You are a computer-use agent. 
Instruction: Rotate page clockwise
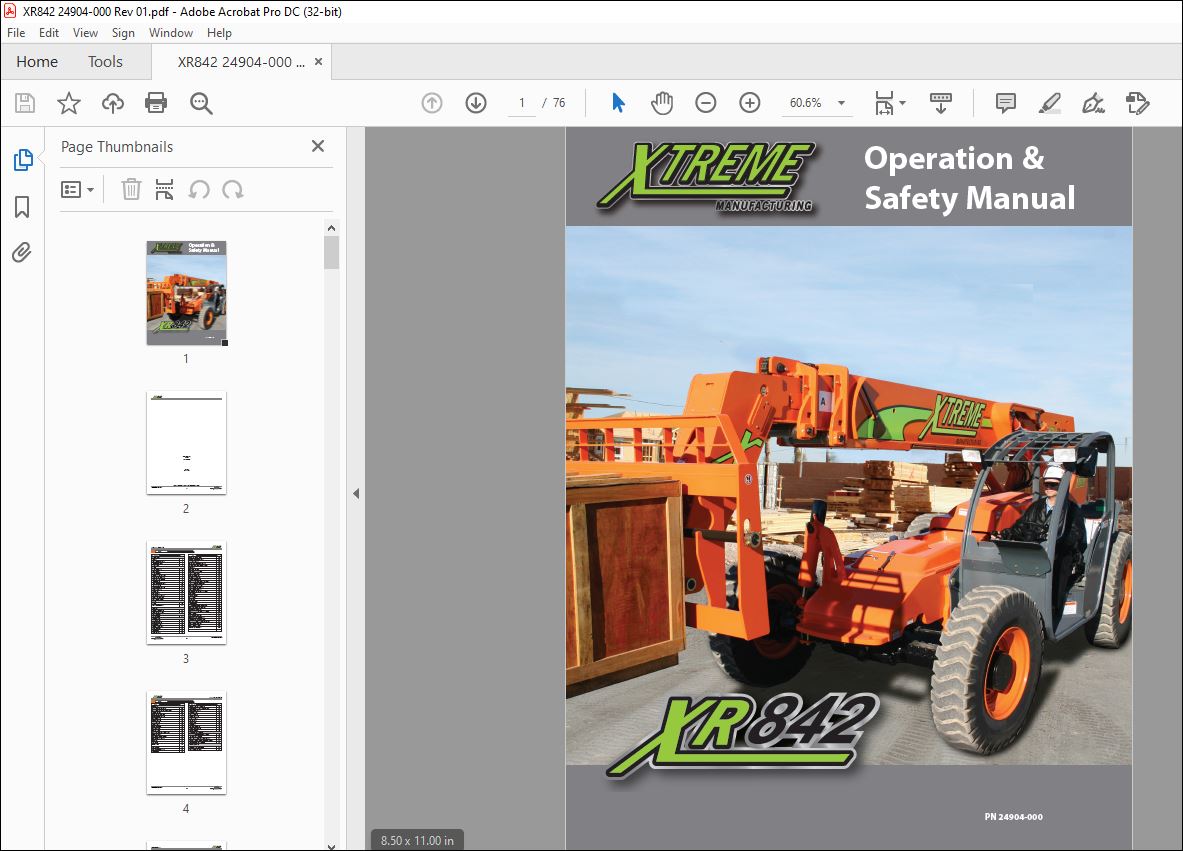(232, 189)
